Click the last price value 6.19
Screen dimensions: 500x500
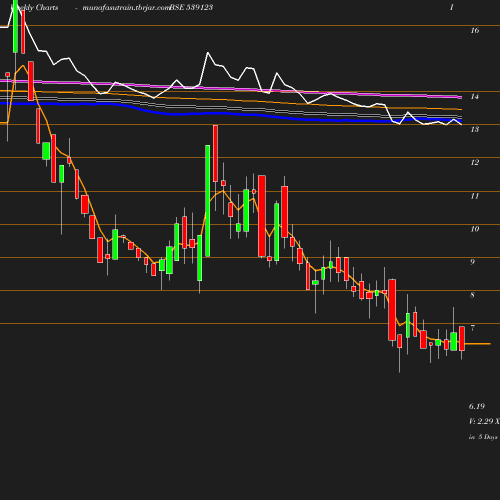477,406
